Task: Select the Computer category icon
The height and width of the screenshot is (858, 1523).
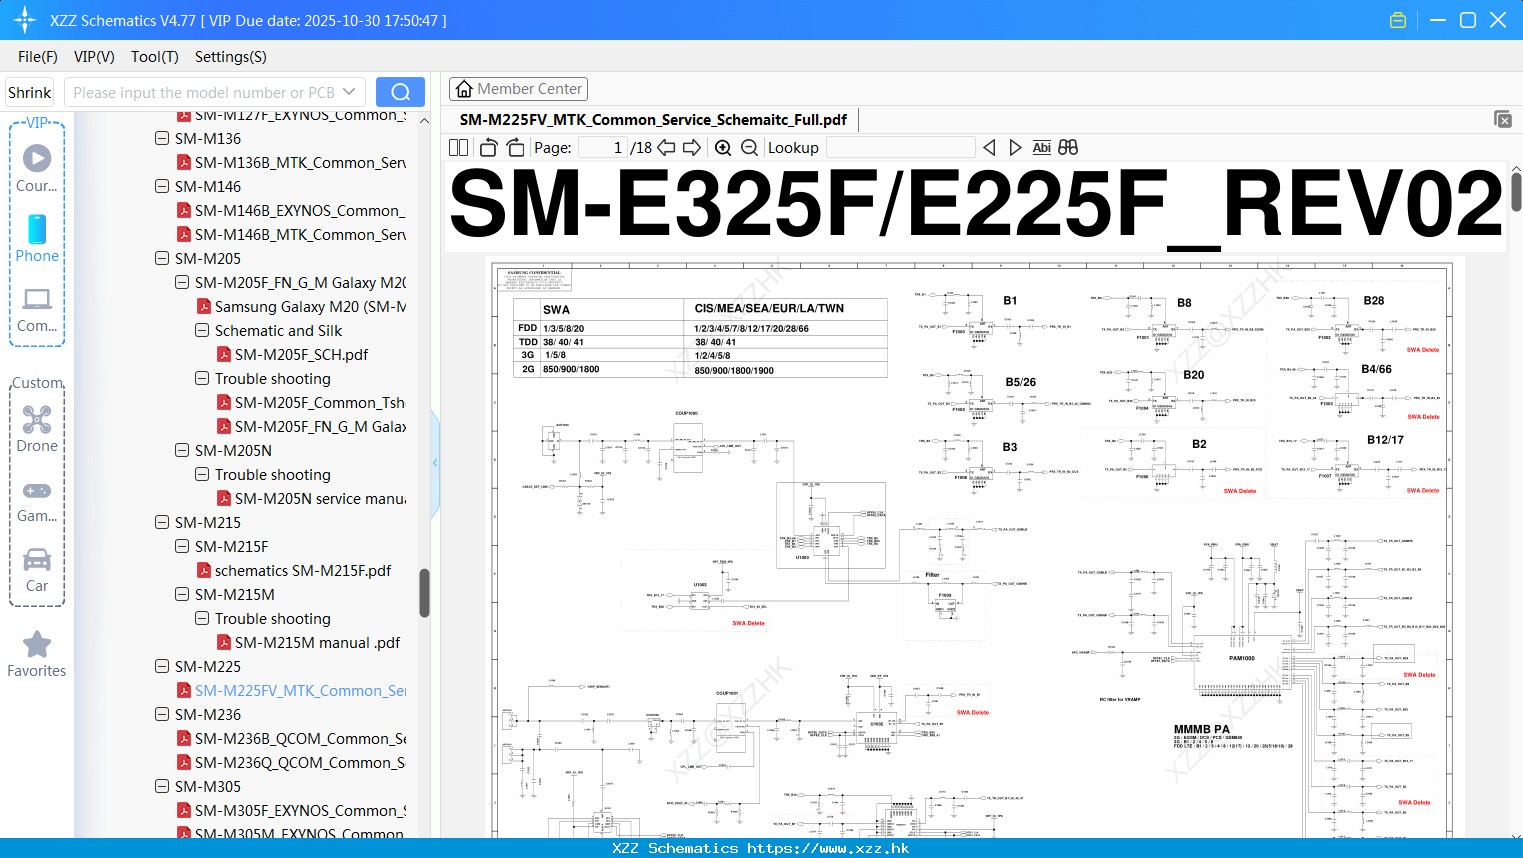Action: [x=37, y=299]
